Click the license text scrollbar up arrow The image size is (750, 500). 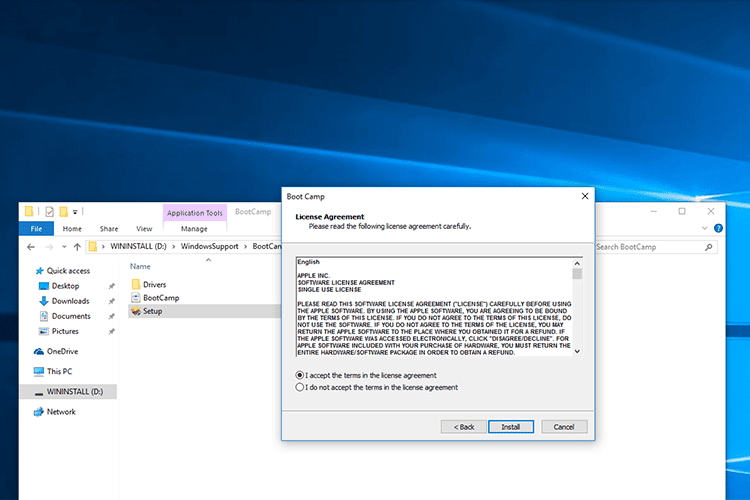(x=577, y=263)
